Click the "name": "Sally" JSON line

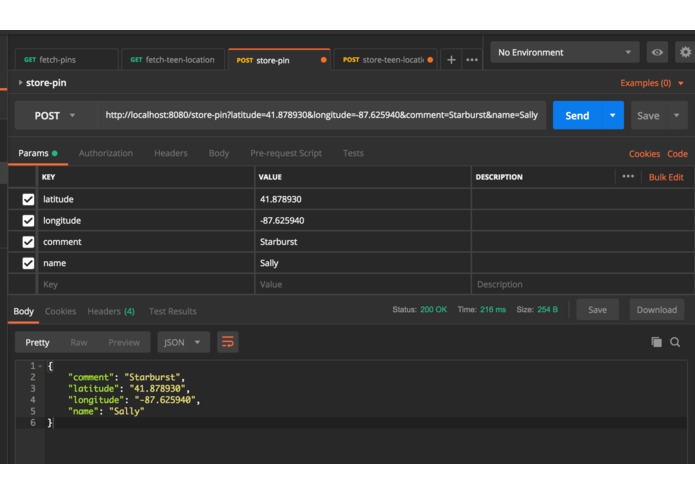tap(106, 411)
